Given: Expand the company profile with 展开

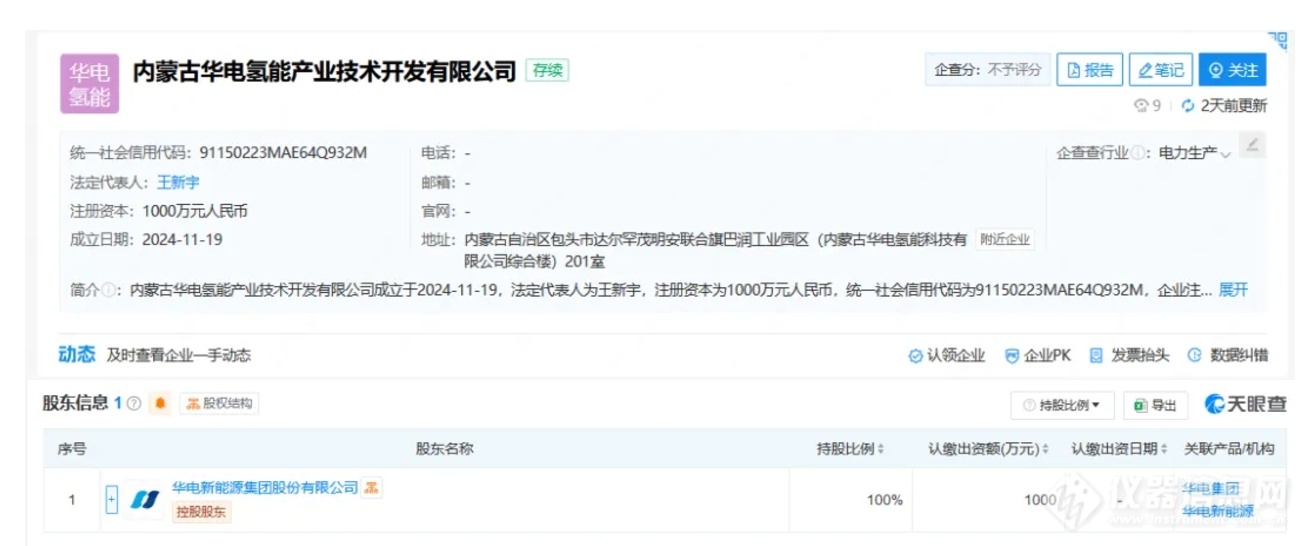Looking at the screenshot, I should pos(1233,290).
